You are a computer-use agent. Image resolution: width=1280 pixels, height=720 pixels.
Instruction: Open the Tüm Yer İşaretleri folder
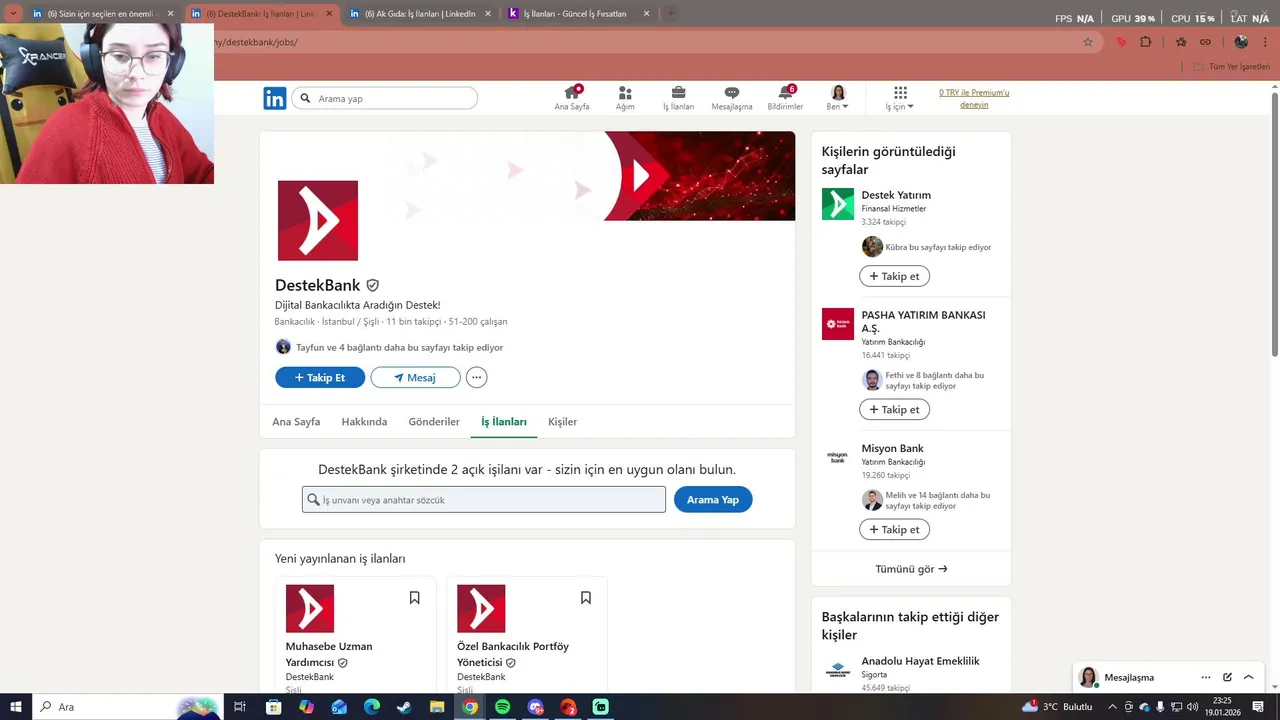(x=1232, y=66)
